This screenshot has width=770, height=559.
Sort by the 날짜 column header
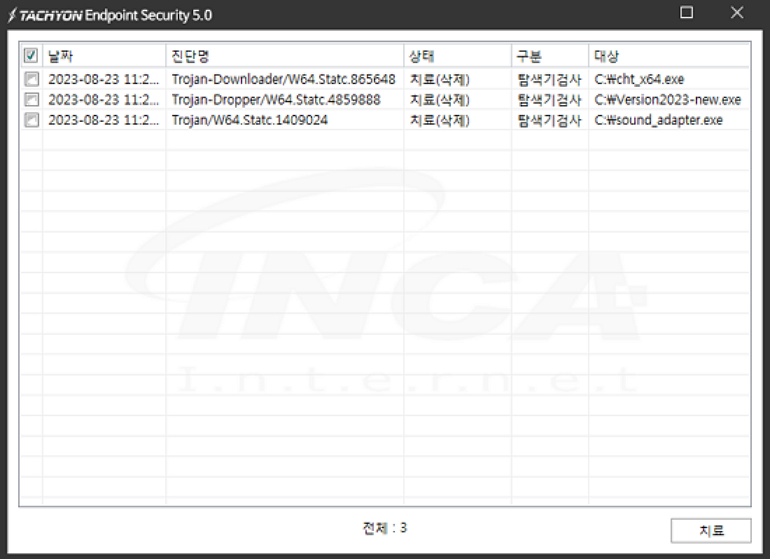click(104, 56)
